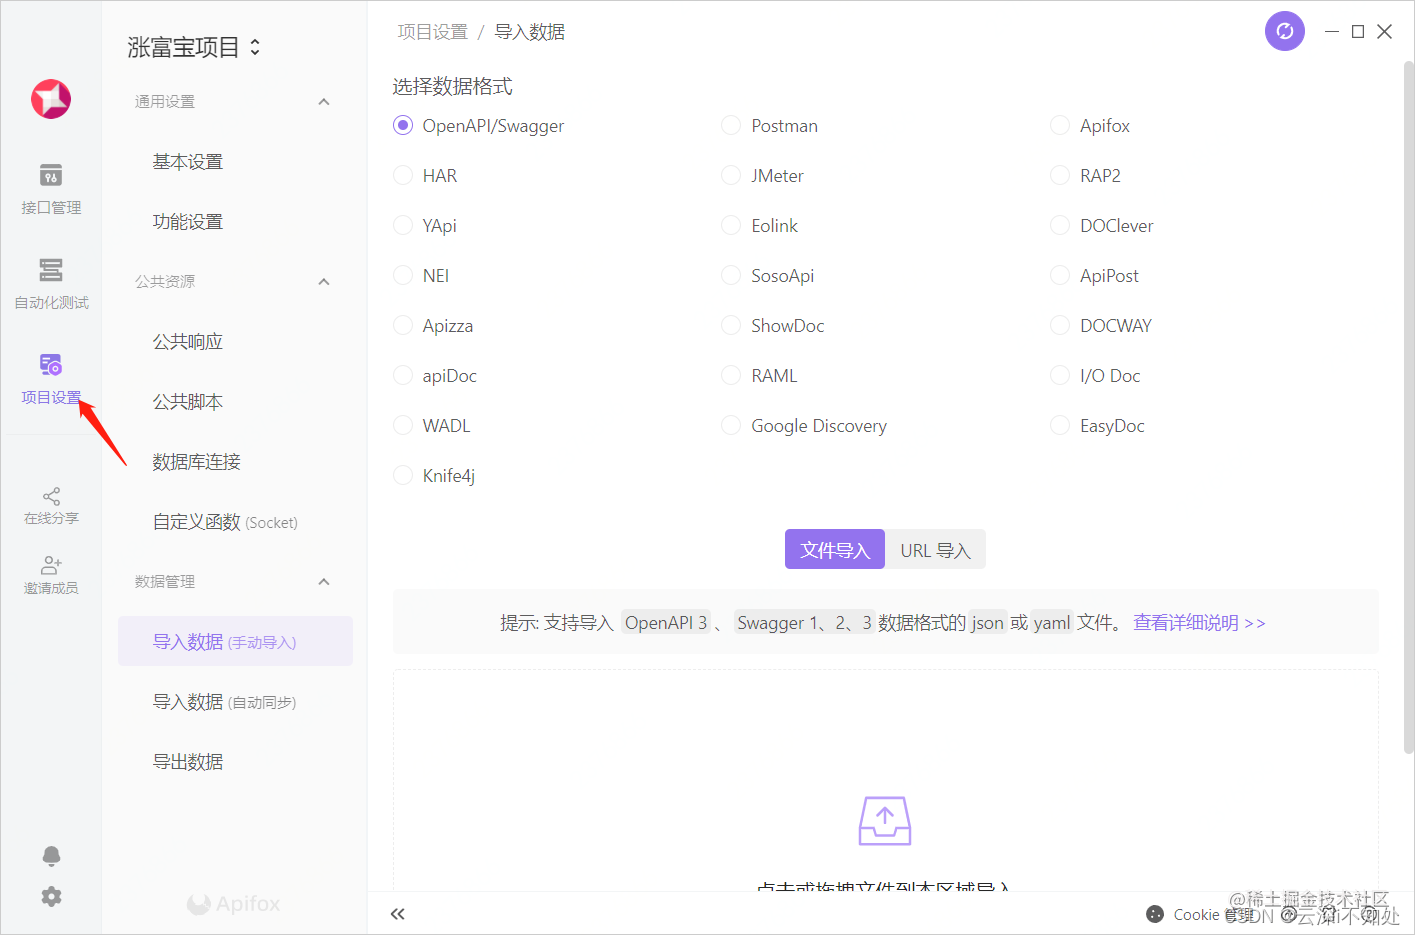1415x935 pixels.
Task: Collapse the 通用设置 section
Action: (x=323, y=102)
